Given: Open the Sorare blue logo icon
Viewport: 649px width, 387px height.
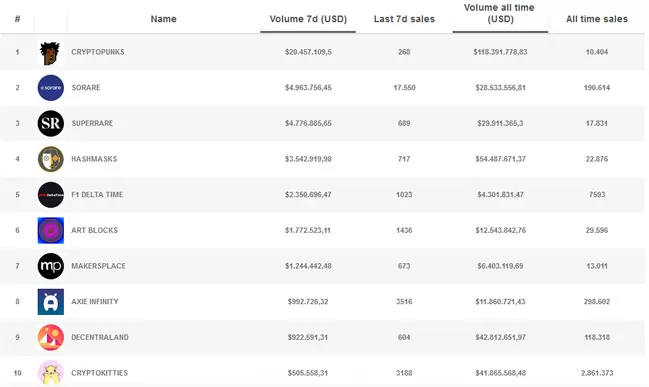Looking at the screenshot, I should tap(50, 88).
